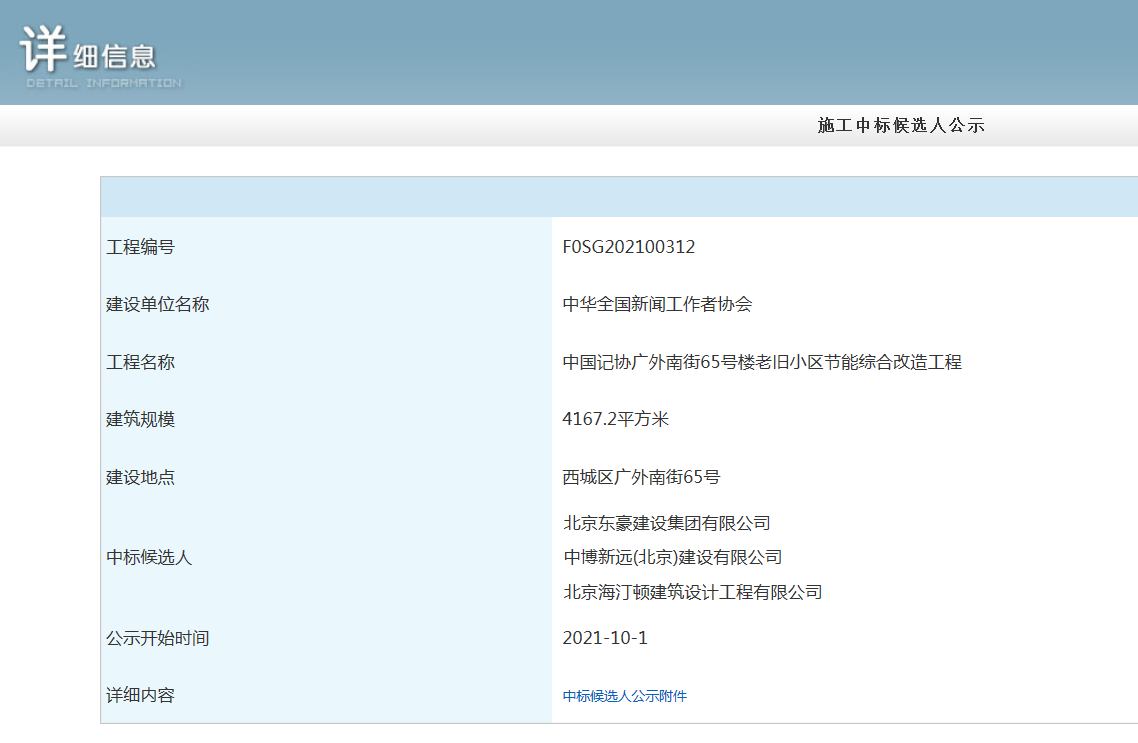Click the project name 中国记协广外南街65号楼 value
Image resolution: width=1138 pixels, height=743 pixels.
point(761,362)
